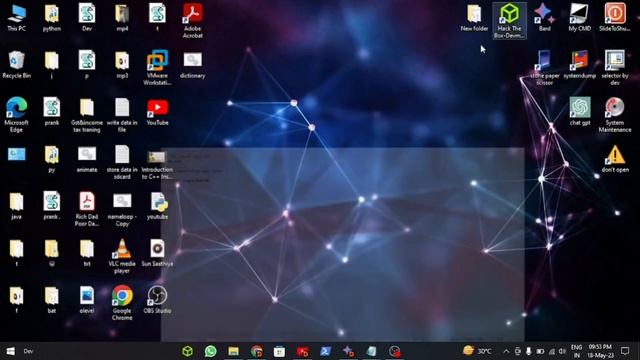The width and height of the screenshot is (640, 360).
Task: Click the Dev label on the taskbar
Action: (x=28, y=351)
